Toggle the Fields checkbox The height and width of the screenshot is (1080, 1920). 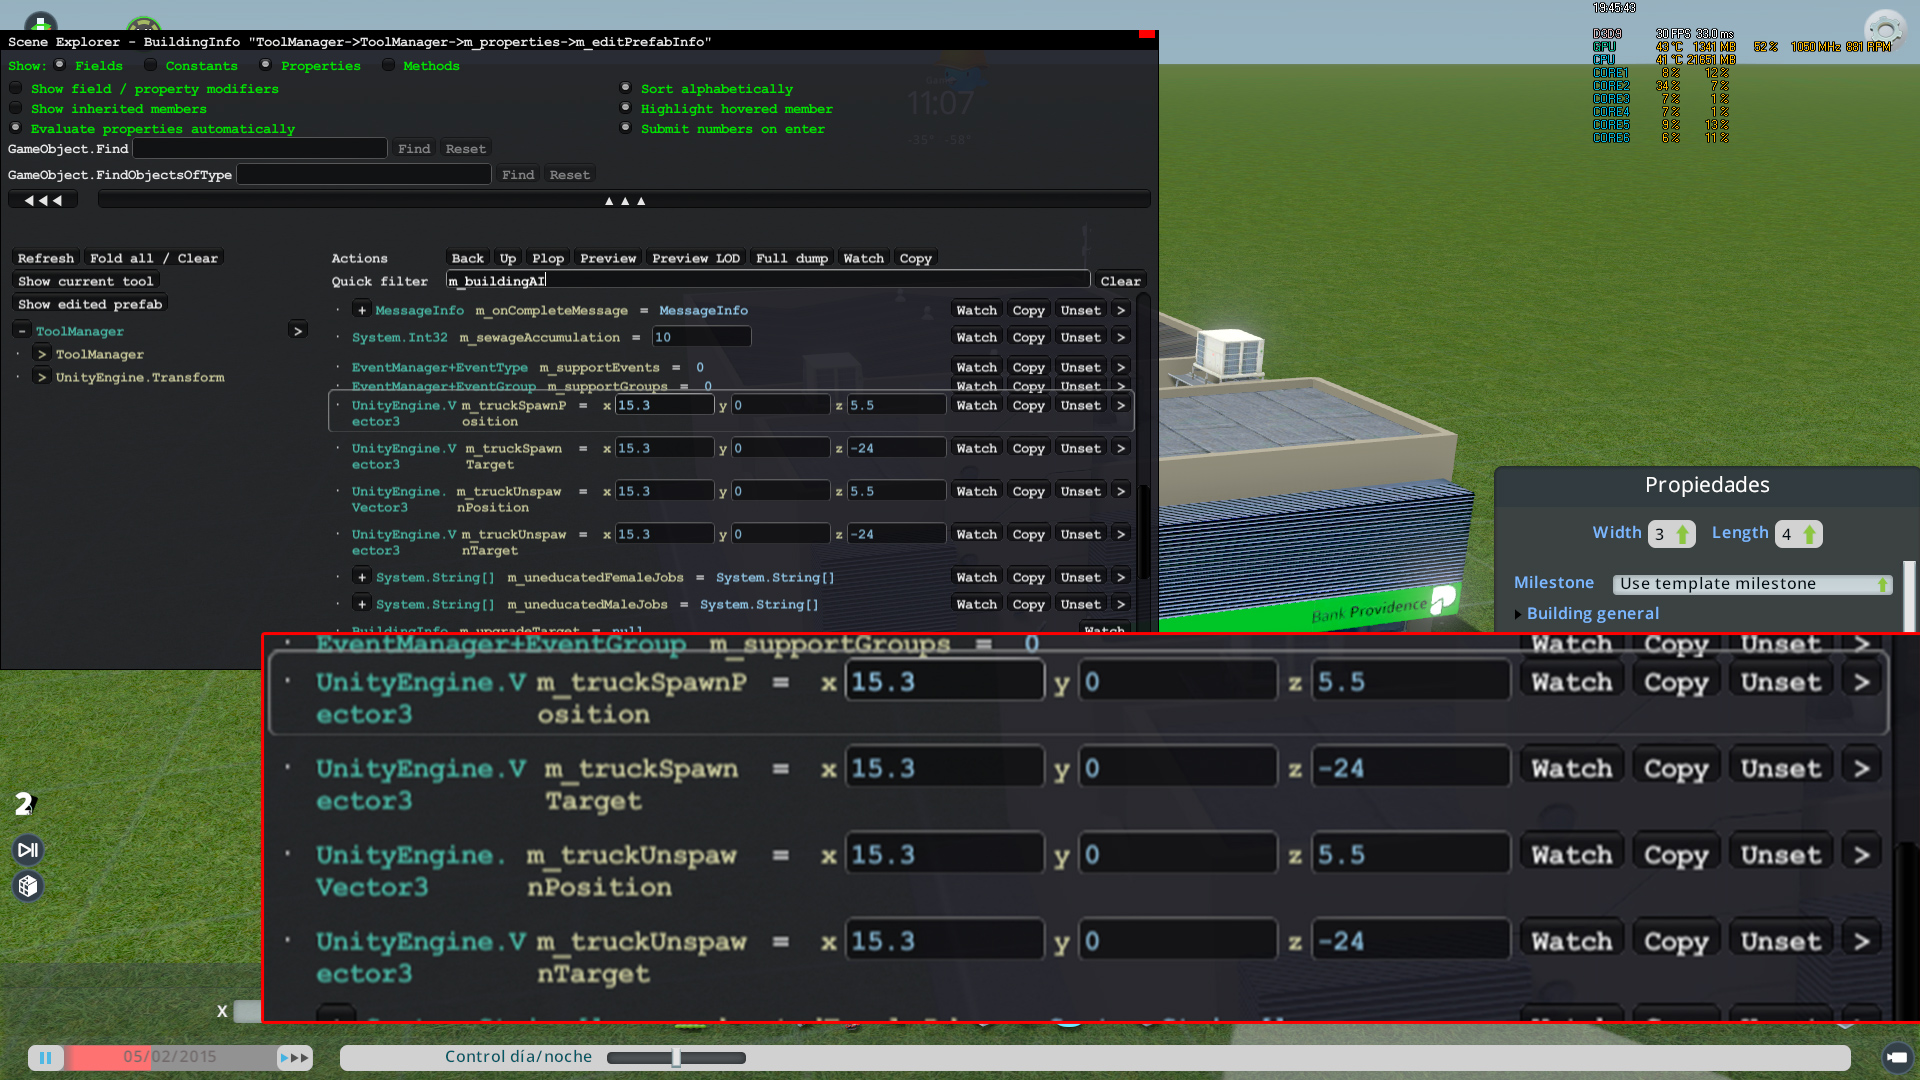click(x=60, y=65)
